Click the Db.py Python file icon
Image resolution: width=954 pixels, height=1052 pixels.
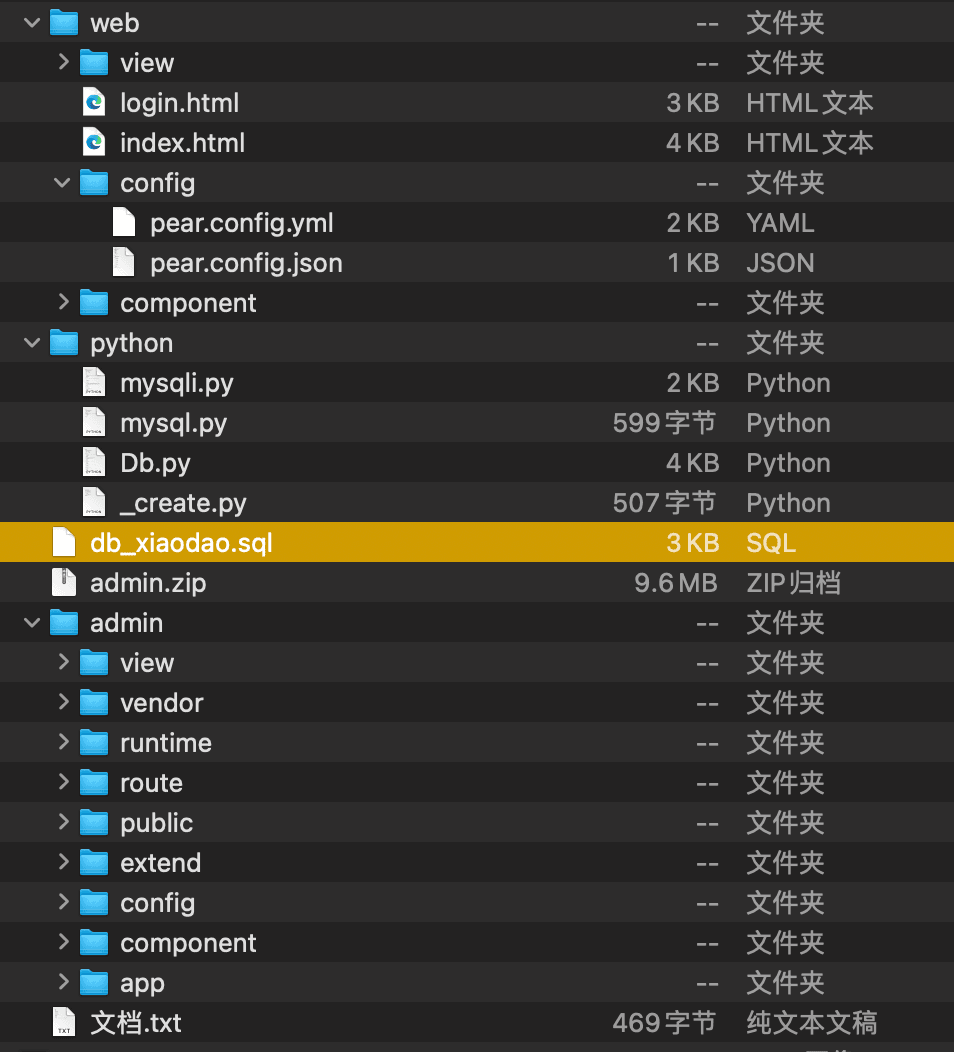point(94,463)
